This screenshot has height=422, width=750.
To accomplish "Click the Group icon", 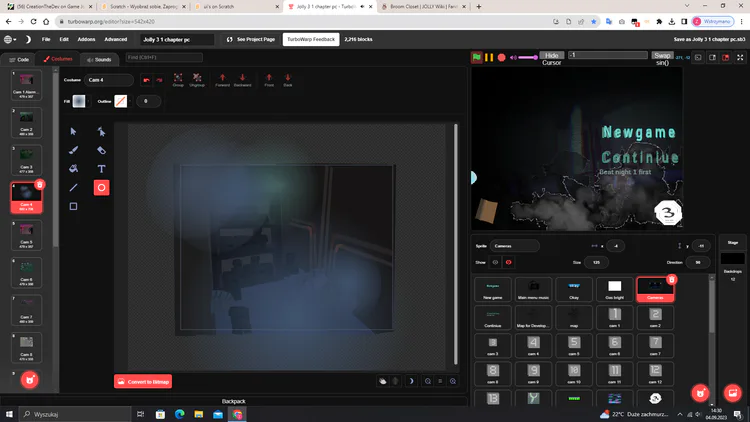I will click(x=178, y=80).
